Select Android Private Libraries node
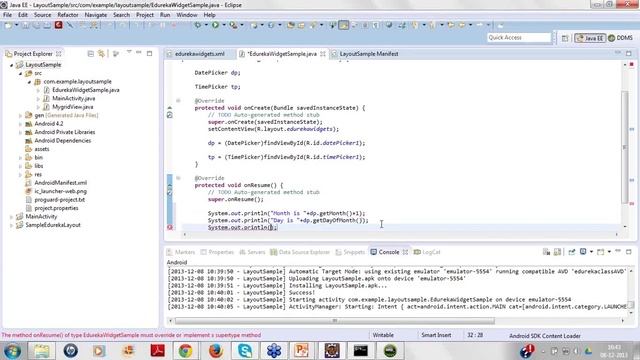The width and height of the screenshot is (640, 360). [64, 132]
